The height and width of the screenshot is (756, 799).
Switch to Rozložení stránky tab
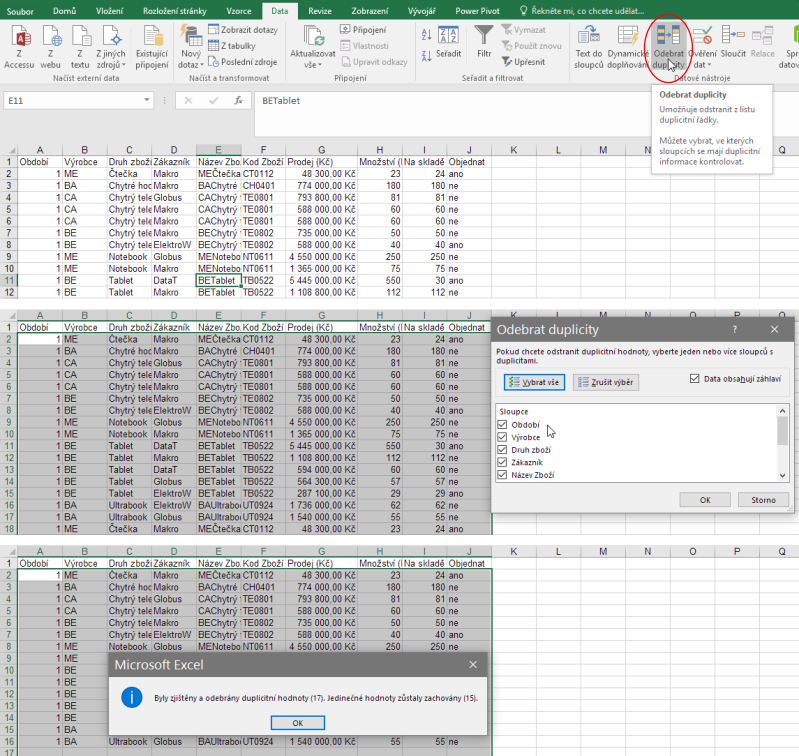pos(175,11)
